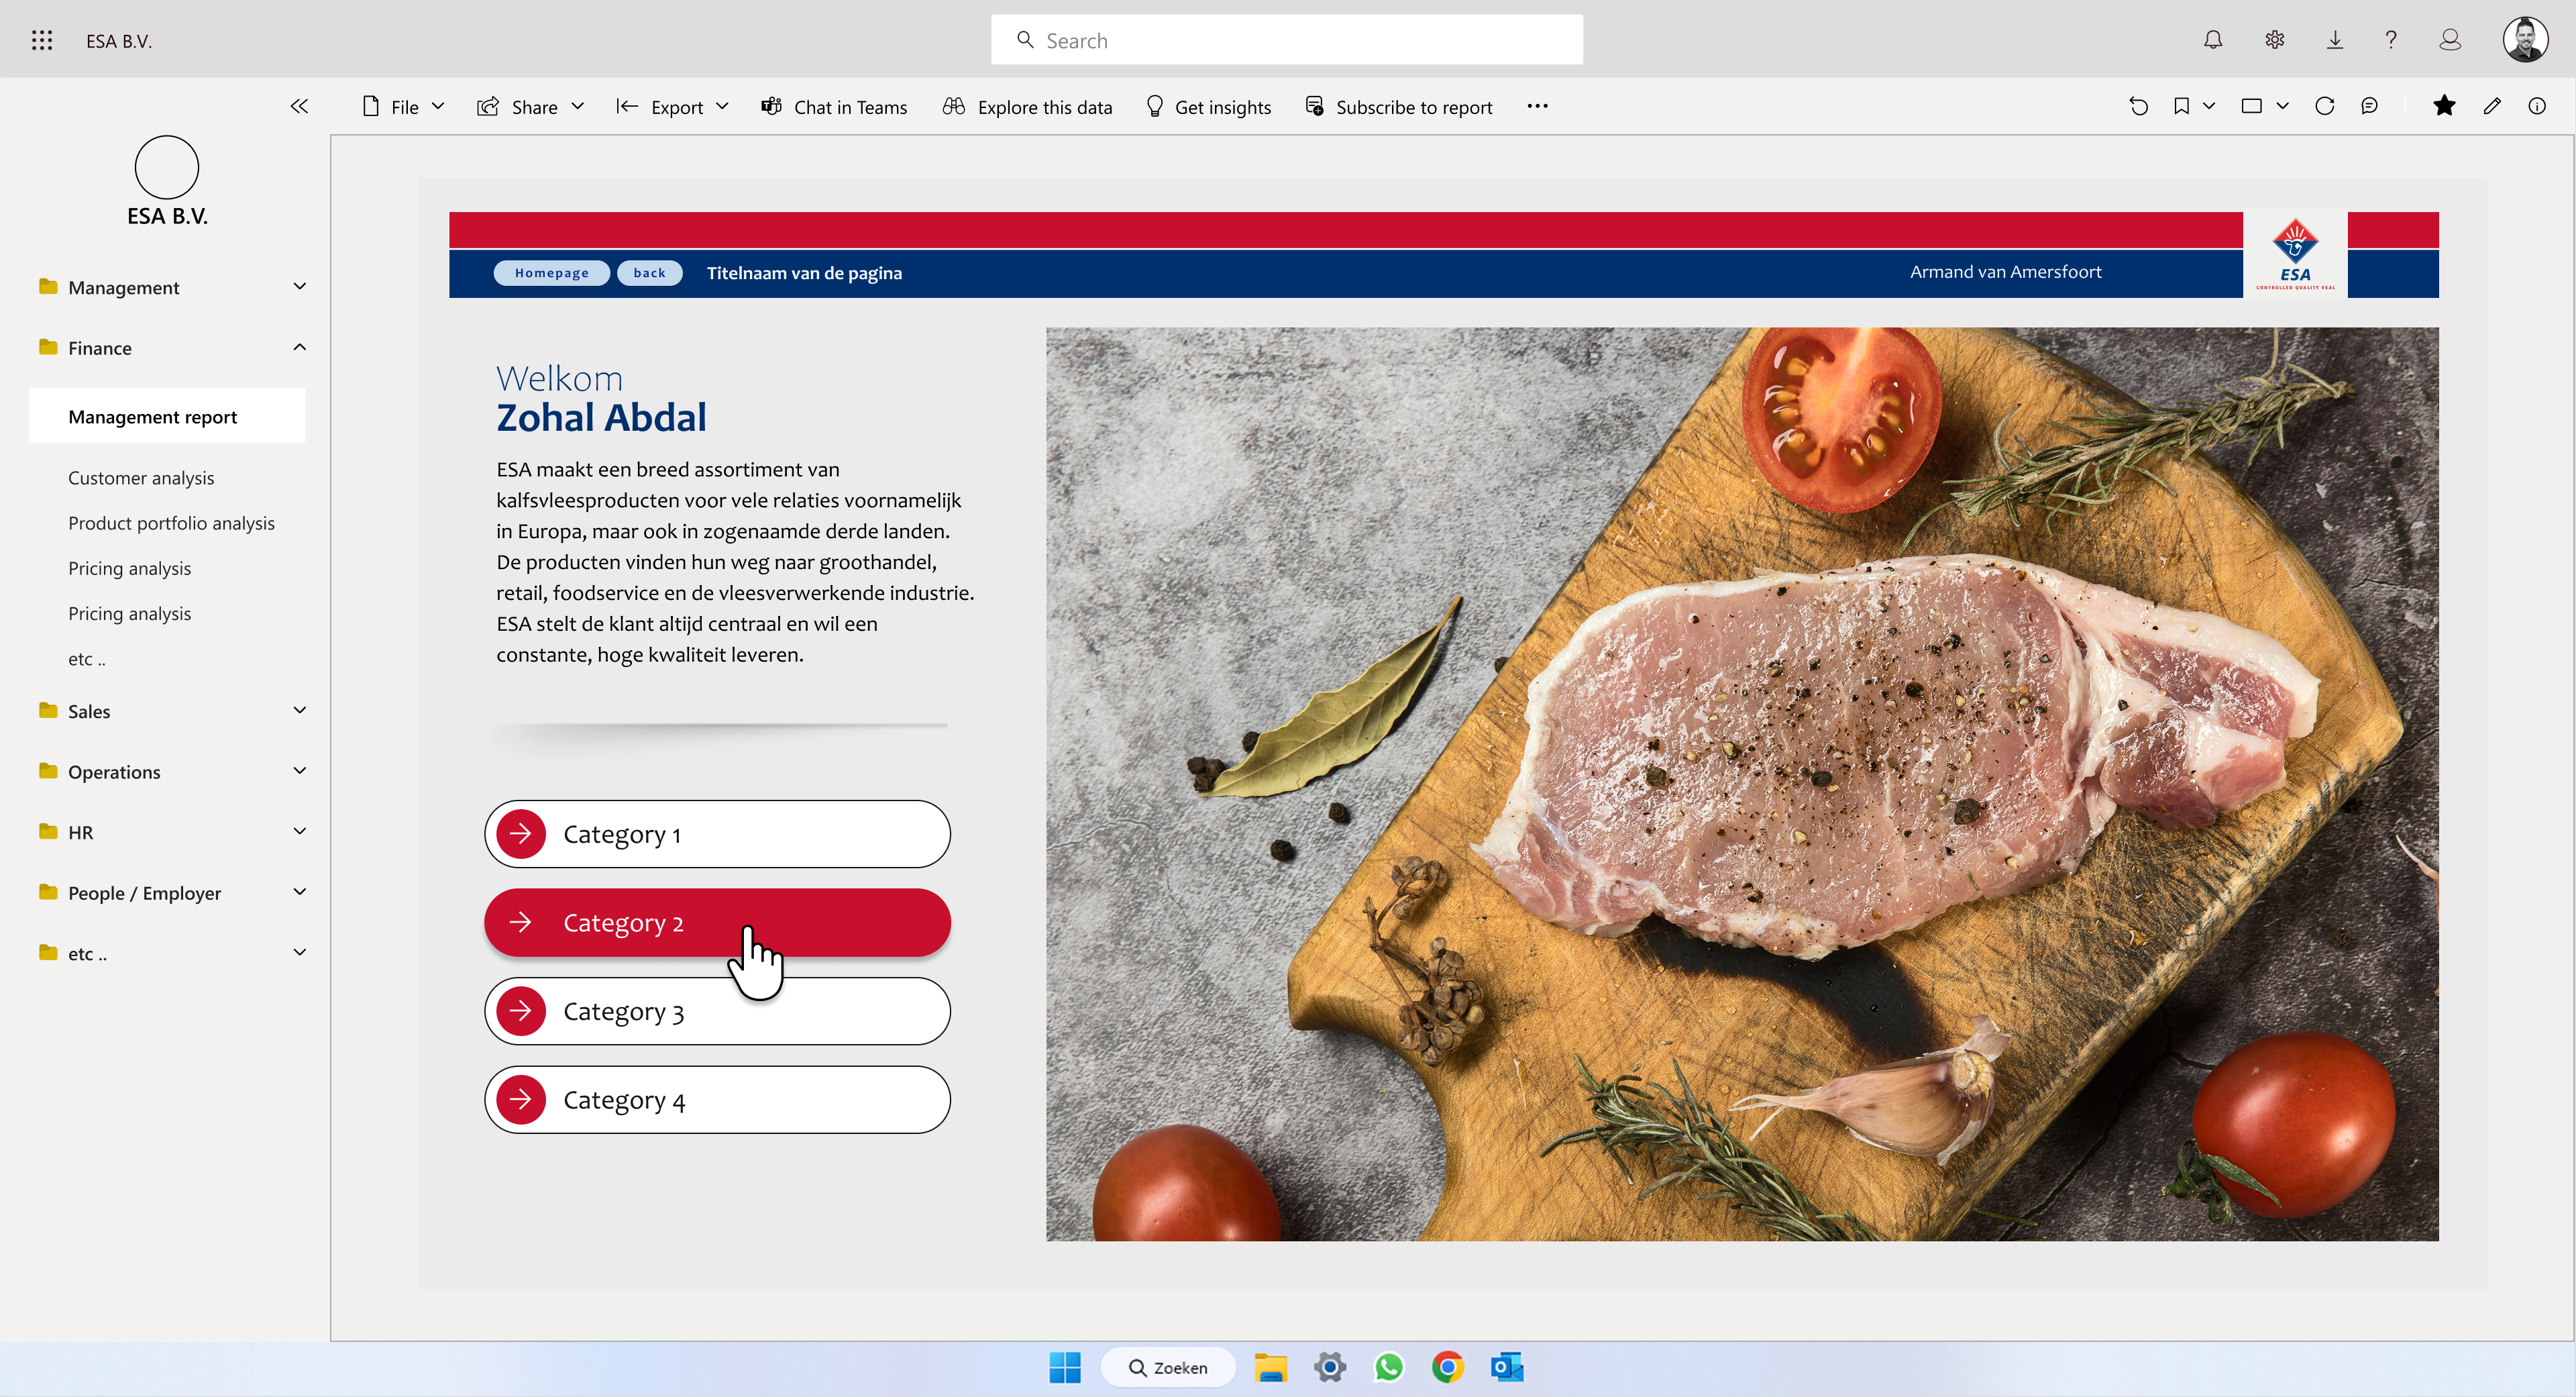Open Category 1
The height and width of the screenshot is (1397, 2576).
point(717,834)
